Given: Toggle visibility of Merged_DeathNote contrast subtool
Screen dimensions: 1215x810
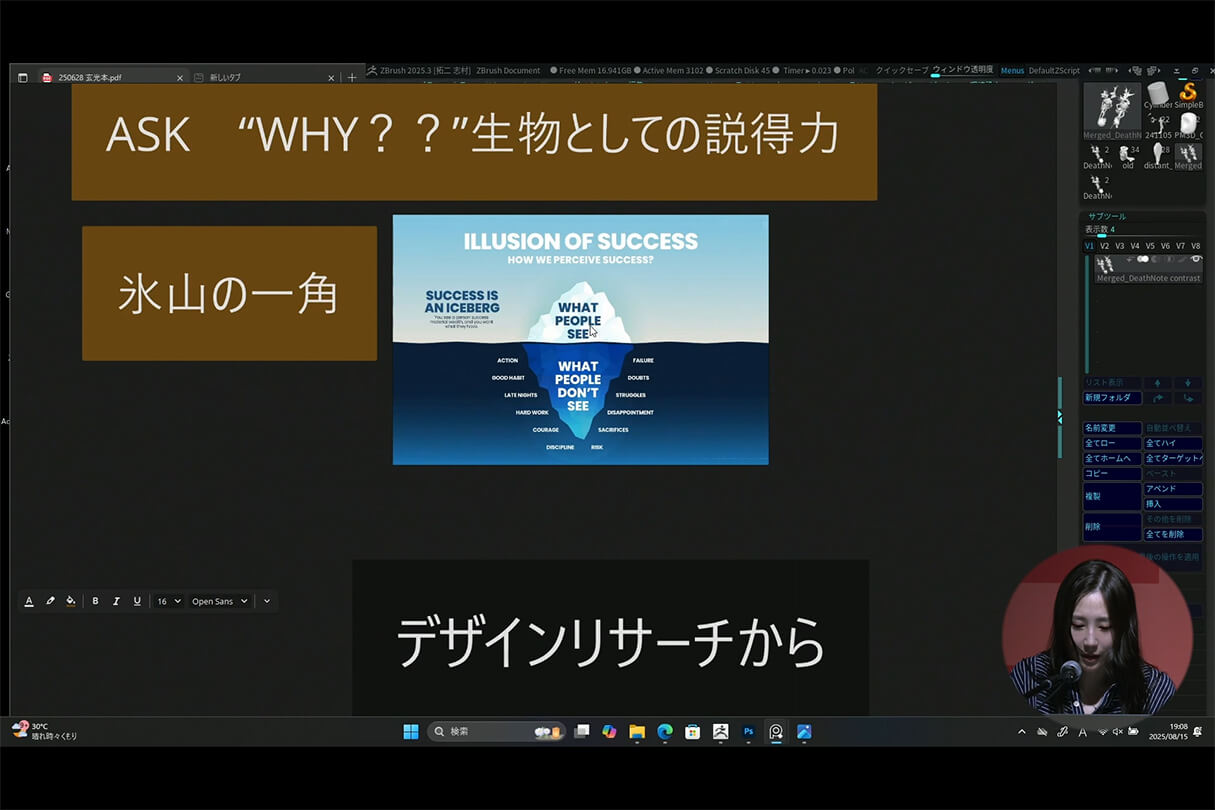Looking at the screenshot, I should 1196,258.
